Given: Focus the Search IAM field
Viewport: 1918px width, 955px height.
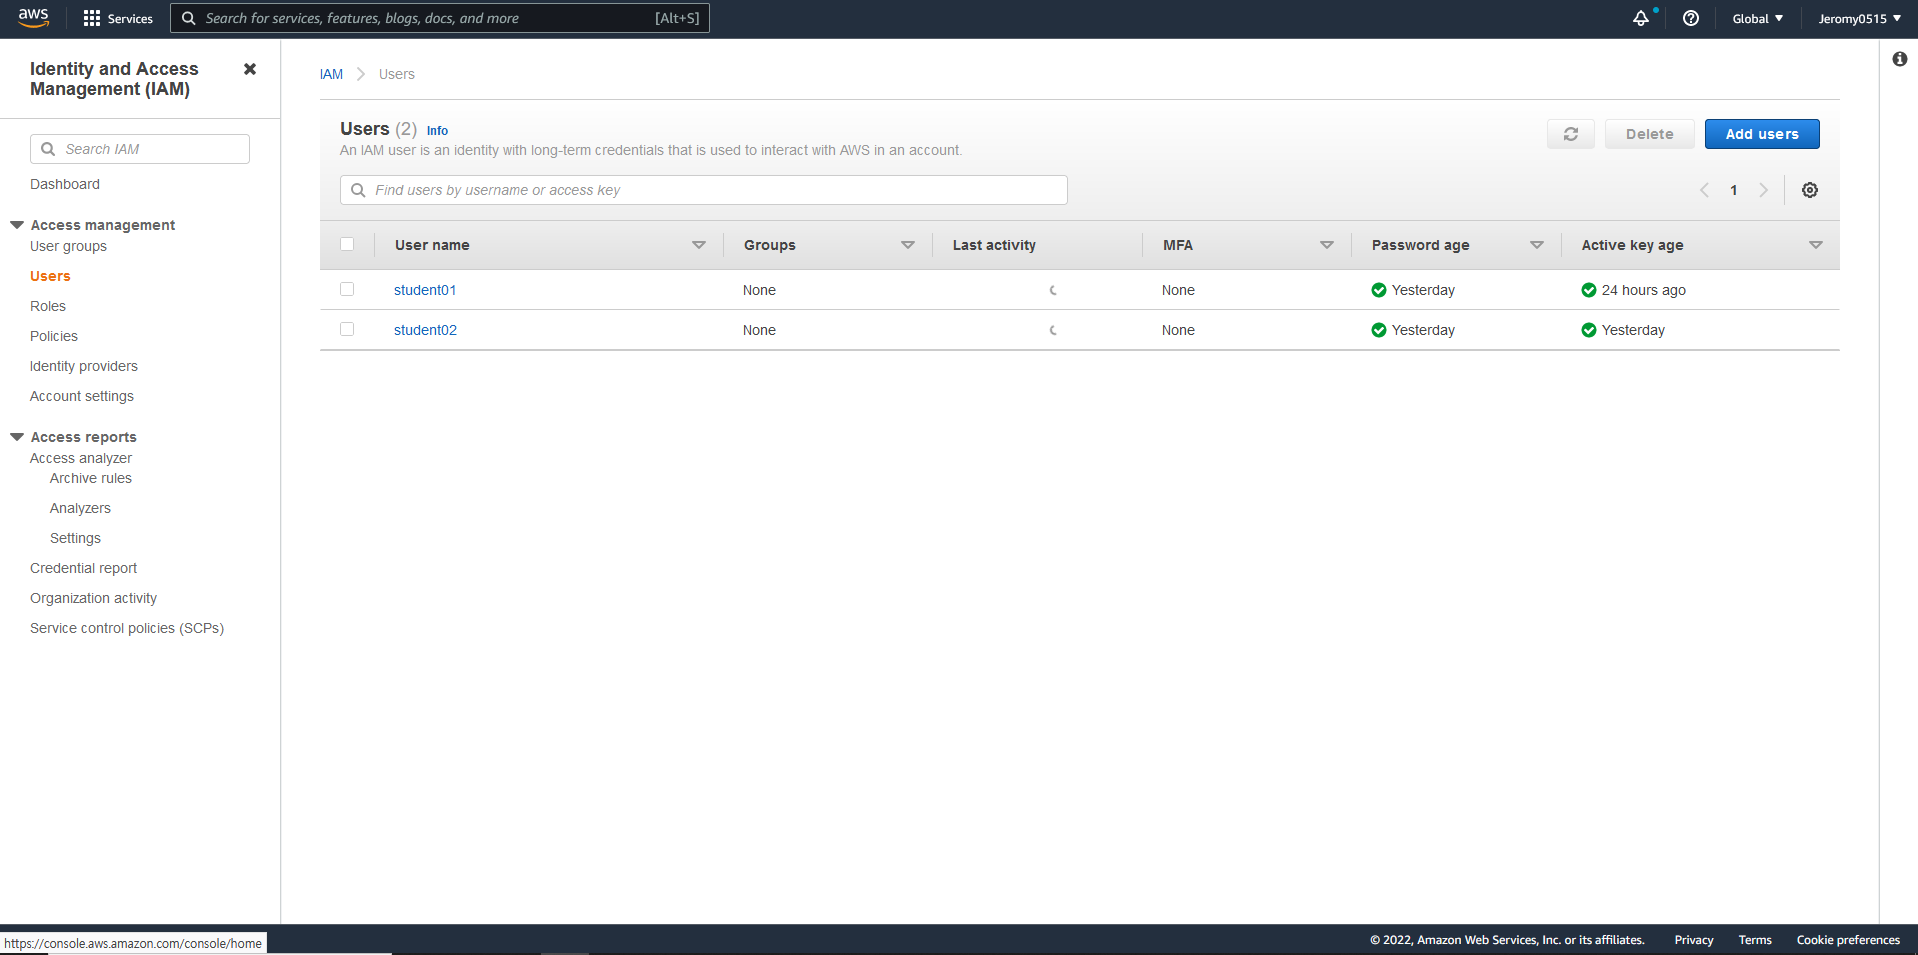Looking at the screenshot, I should 140,149.
